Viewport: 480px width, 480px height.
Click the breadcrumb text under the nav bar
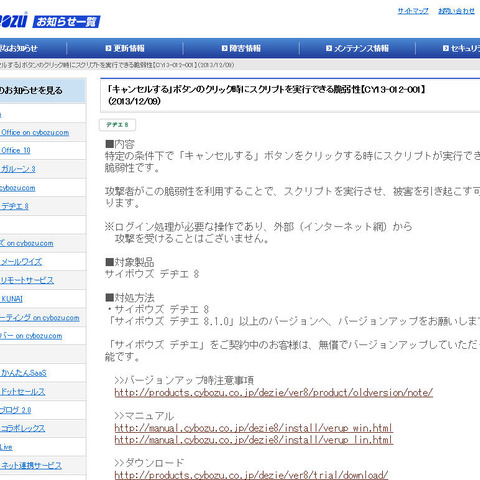point(117,65)
